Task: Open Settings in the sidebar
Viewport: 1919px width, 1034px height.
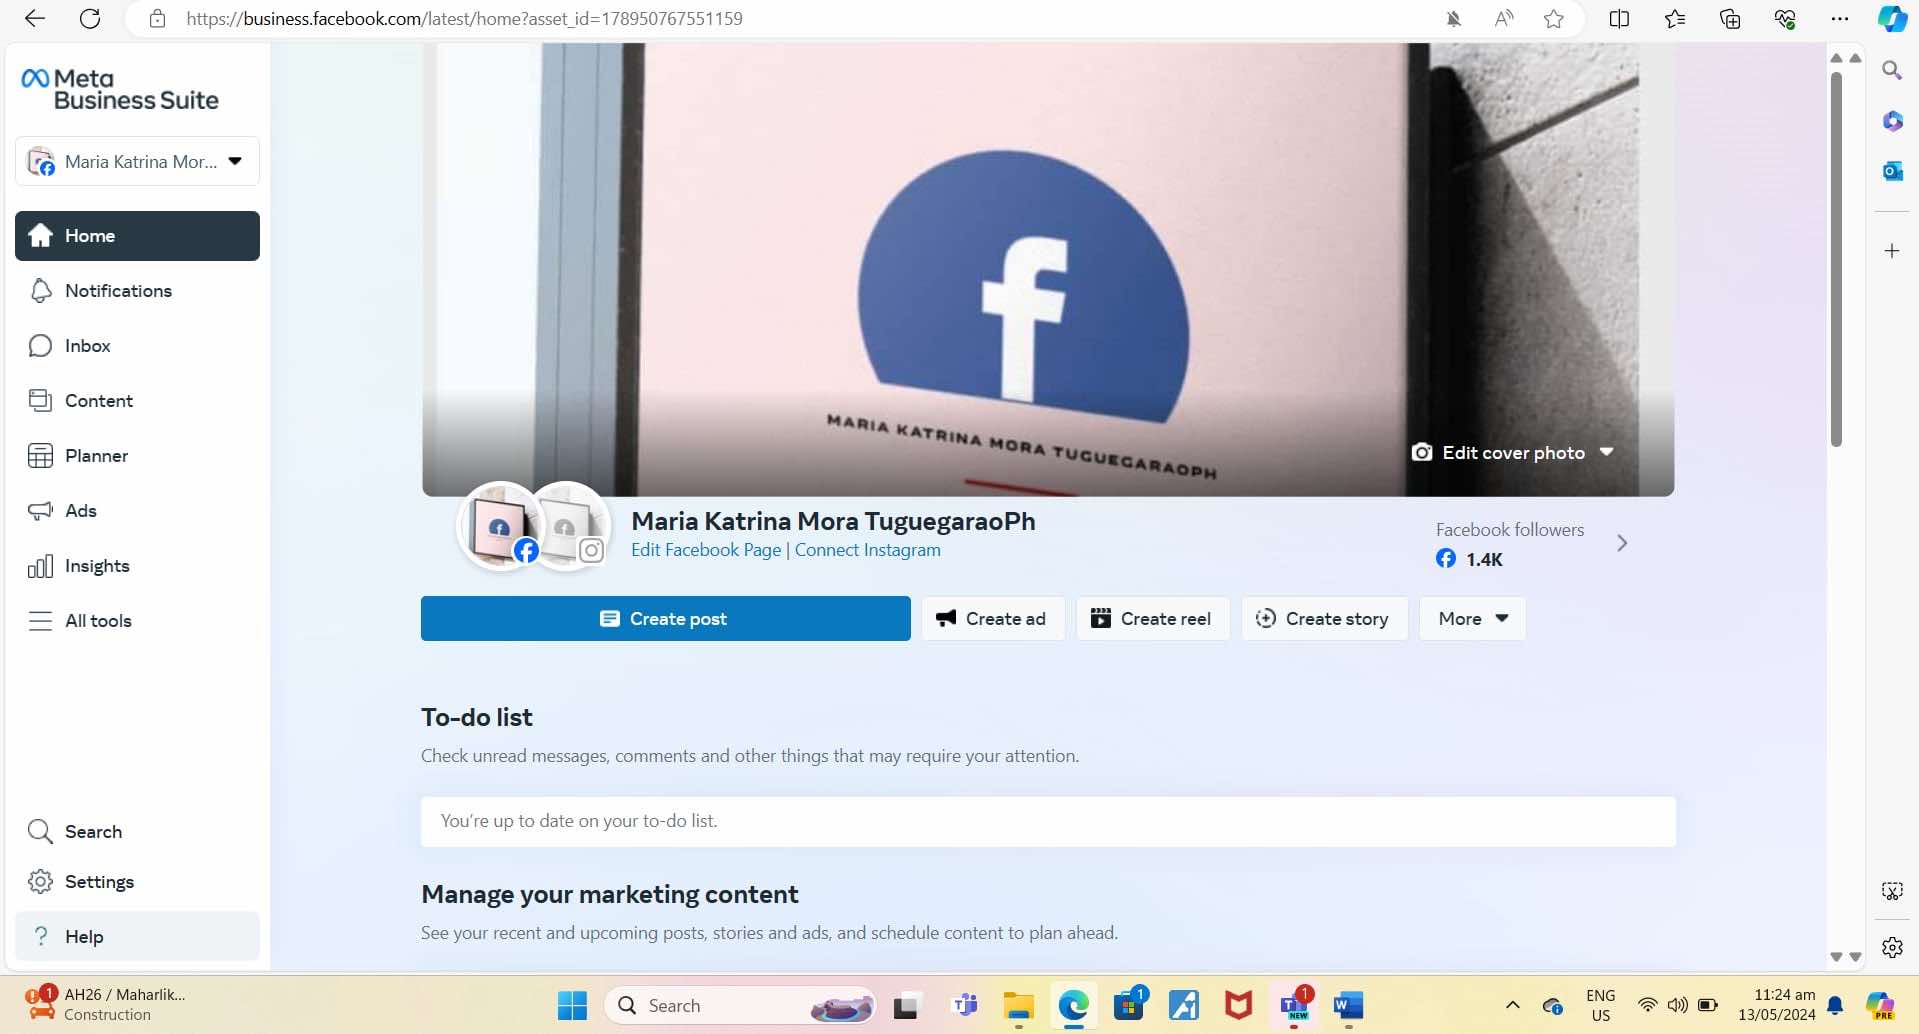Action: pyautogui.click(x=137, y=882)
